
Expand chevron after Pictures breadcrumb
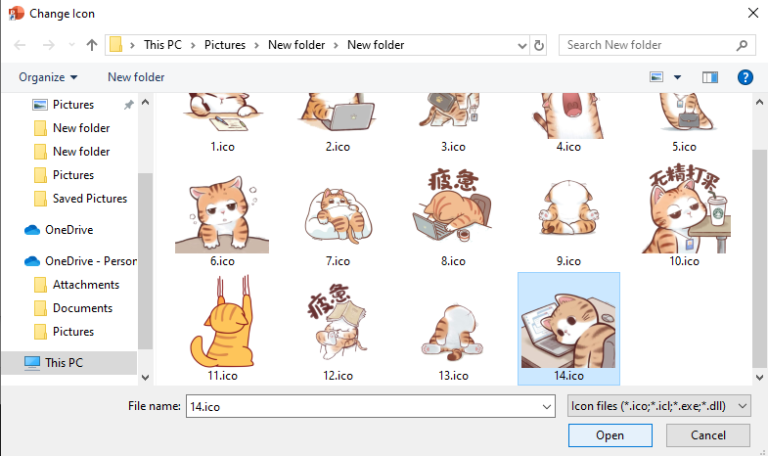[x=257, y=45]
